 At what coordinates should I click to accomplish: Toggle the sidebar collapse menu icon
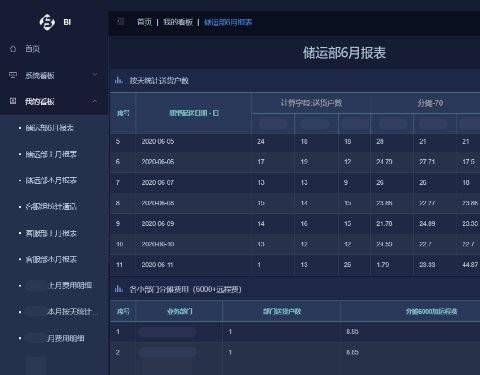[x=121, y=22]
